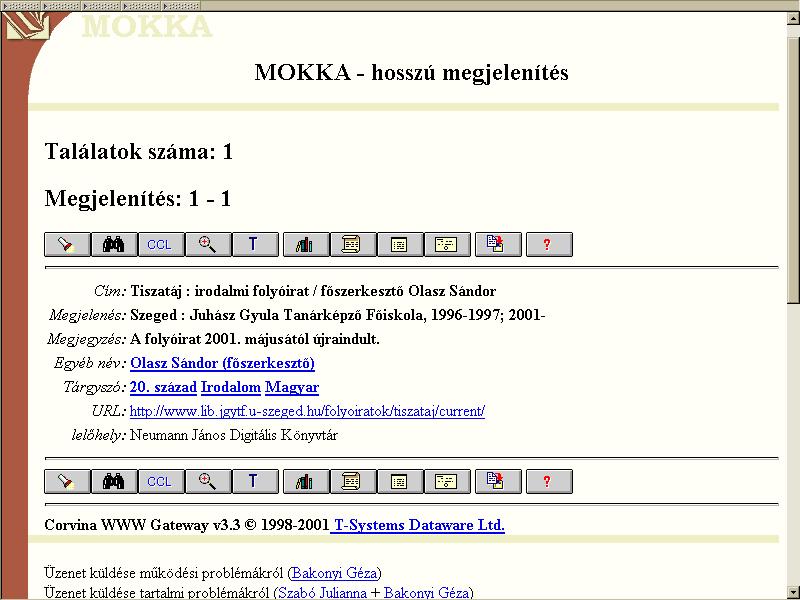
Task: Click the 'Corvina WWW Gateway v3.3' footer text
Action: pos(142,525)
